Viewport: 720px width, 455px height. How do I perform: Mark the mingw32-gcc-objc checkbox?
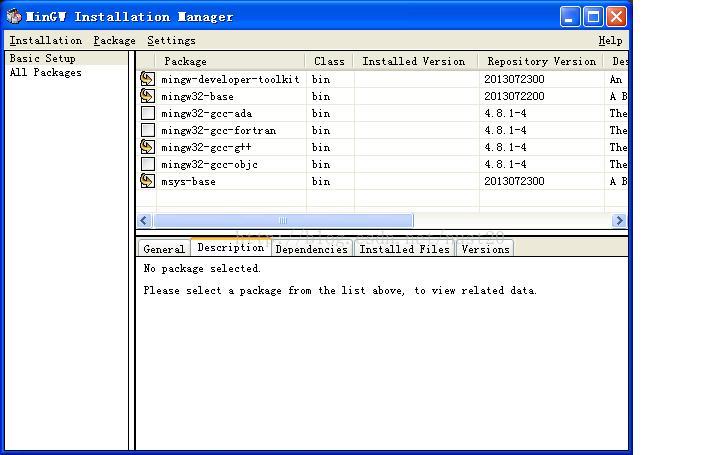coord(148,164)
